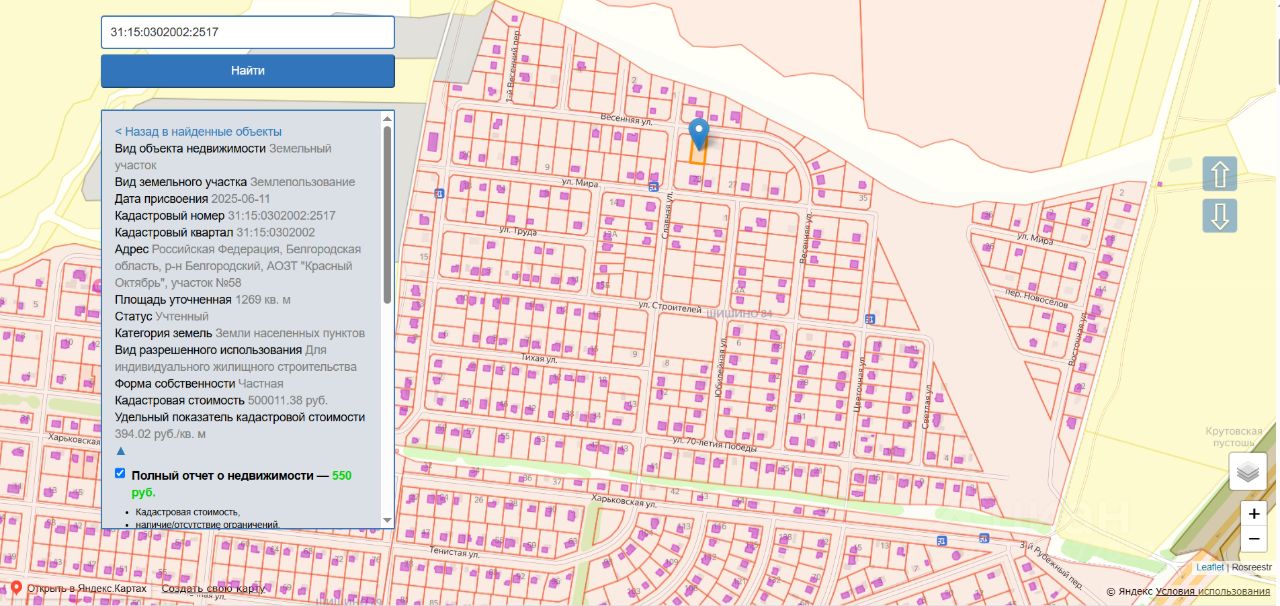This screenshot has height=606, width=1280.
Task: Click the Адрес field label
Action: [x=132, y=249]
